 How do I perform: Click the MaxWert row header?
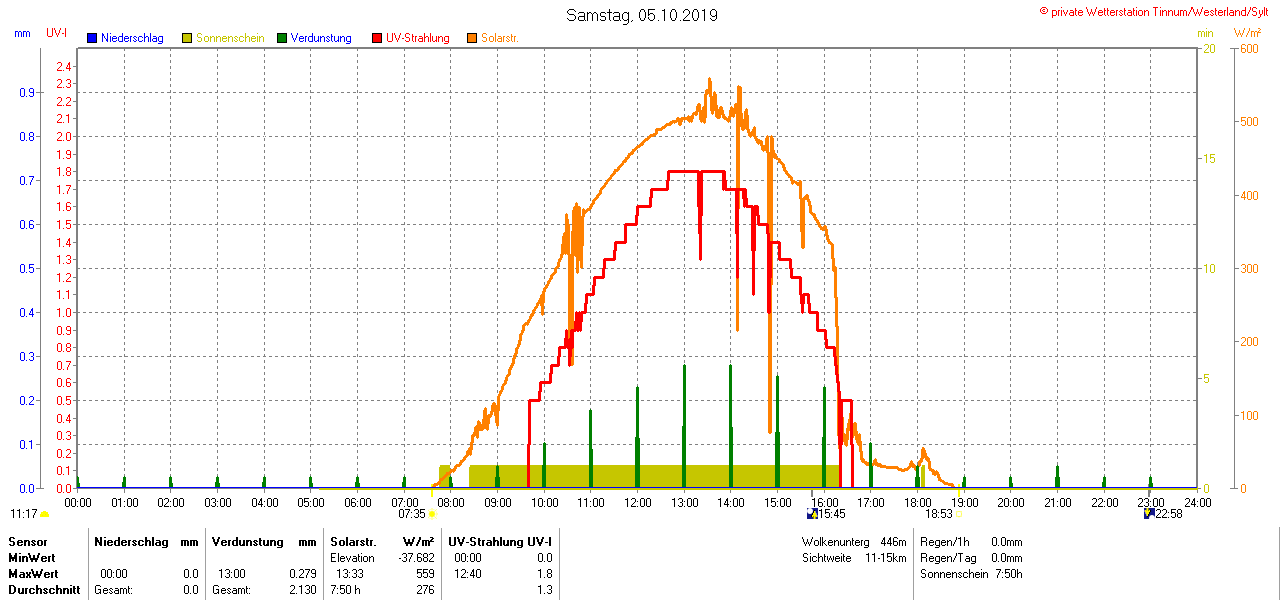click(33, 574)
